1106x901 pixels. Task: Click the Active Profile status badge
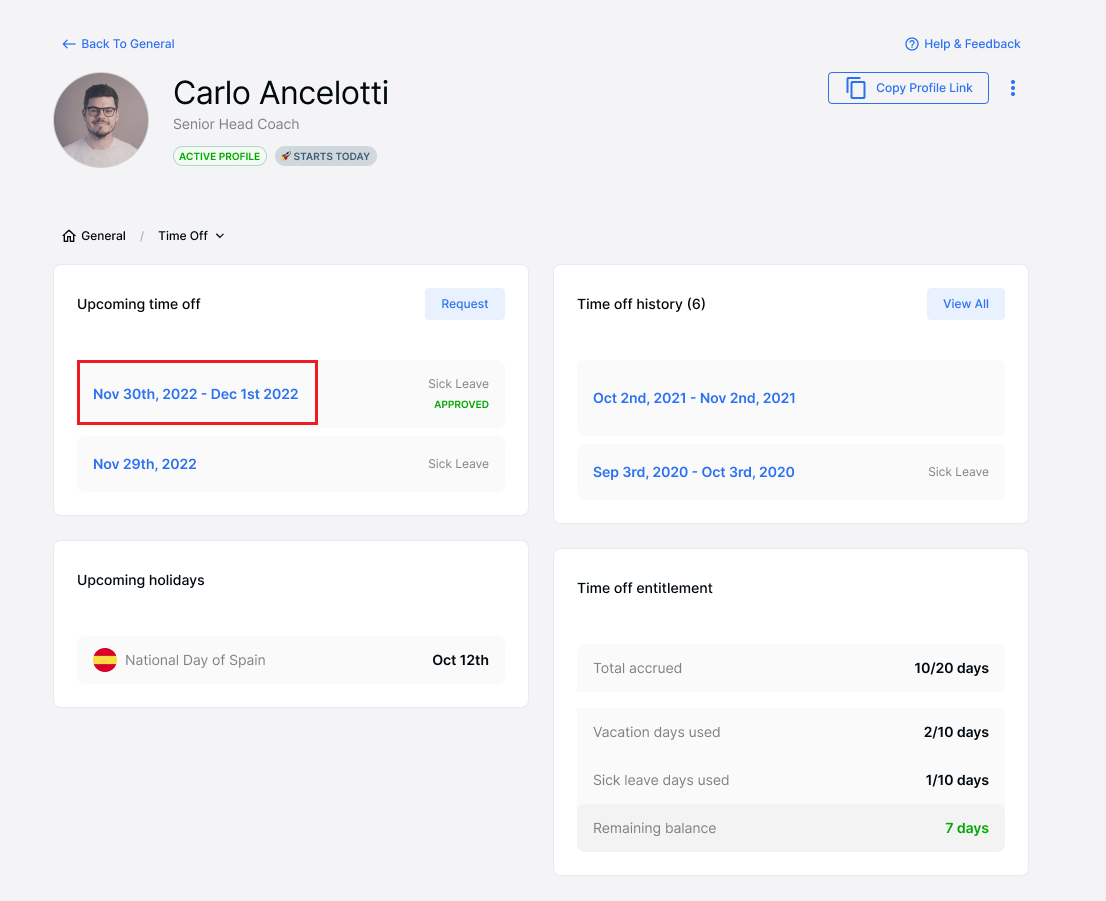coord(219,156)
